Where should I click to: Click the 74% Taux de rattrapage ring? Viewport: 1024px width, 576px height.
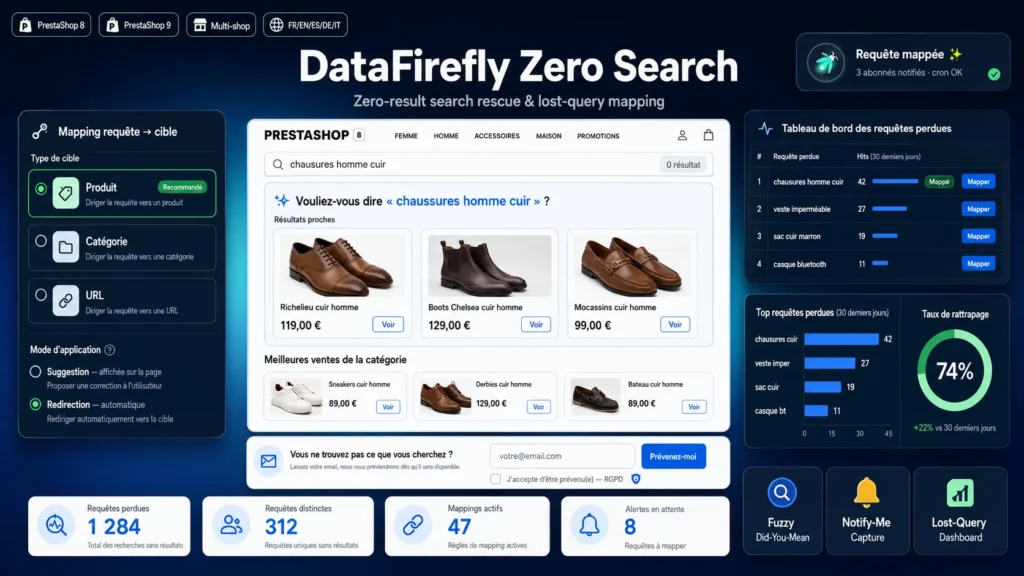pos(955,371)
